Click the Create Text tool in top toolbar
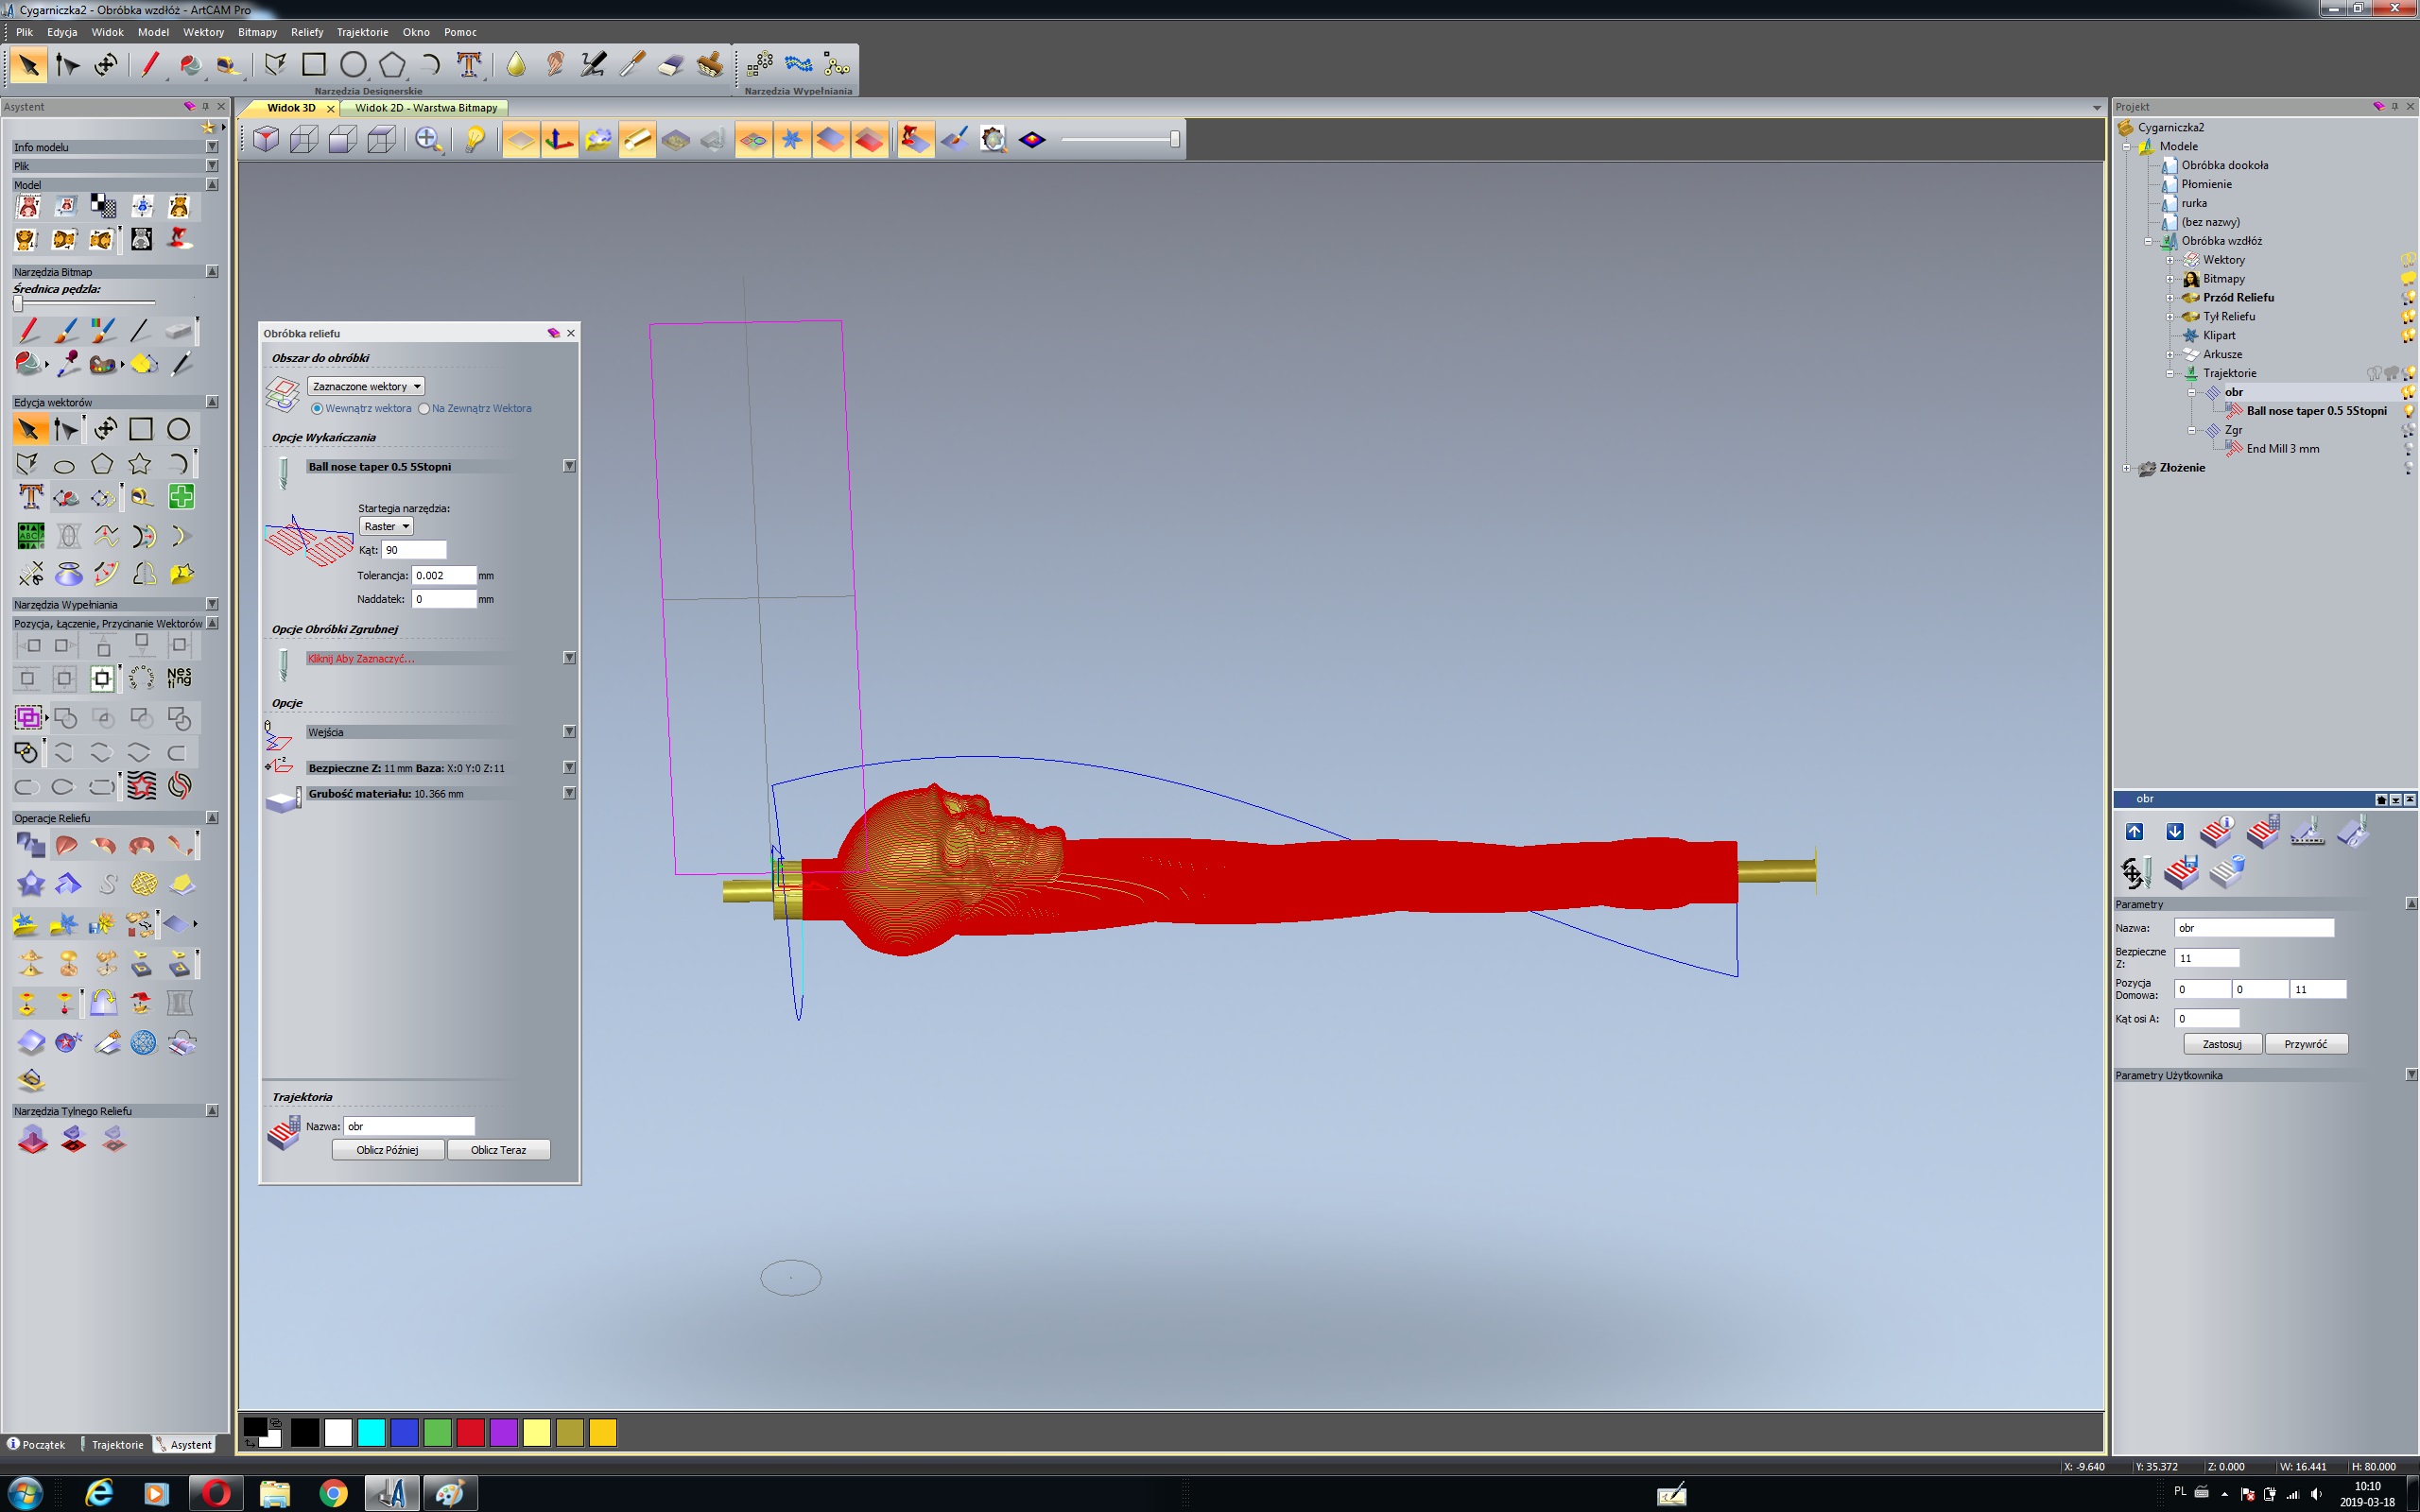Screen dimensions: 2420x1512 [x=469, y=65]
